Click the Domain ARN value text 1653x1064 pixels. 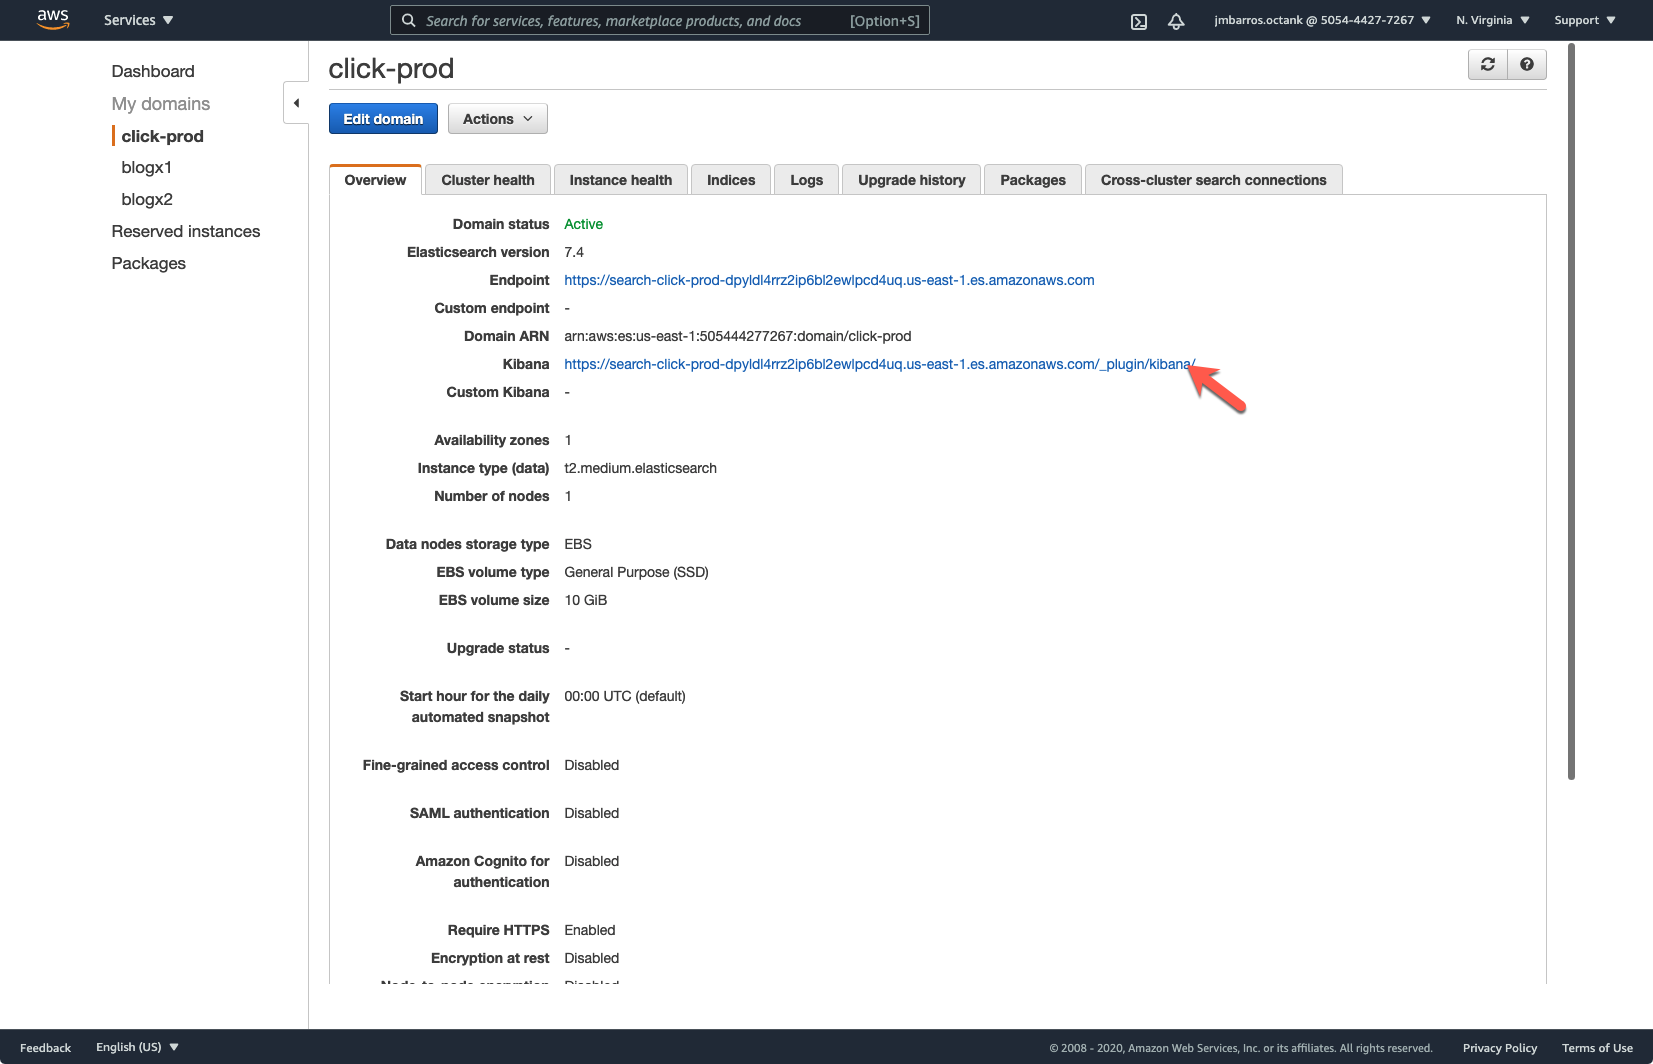[x=738, y=336]
